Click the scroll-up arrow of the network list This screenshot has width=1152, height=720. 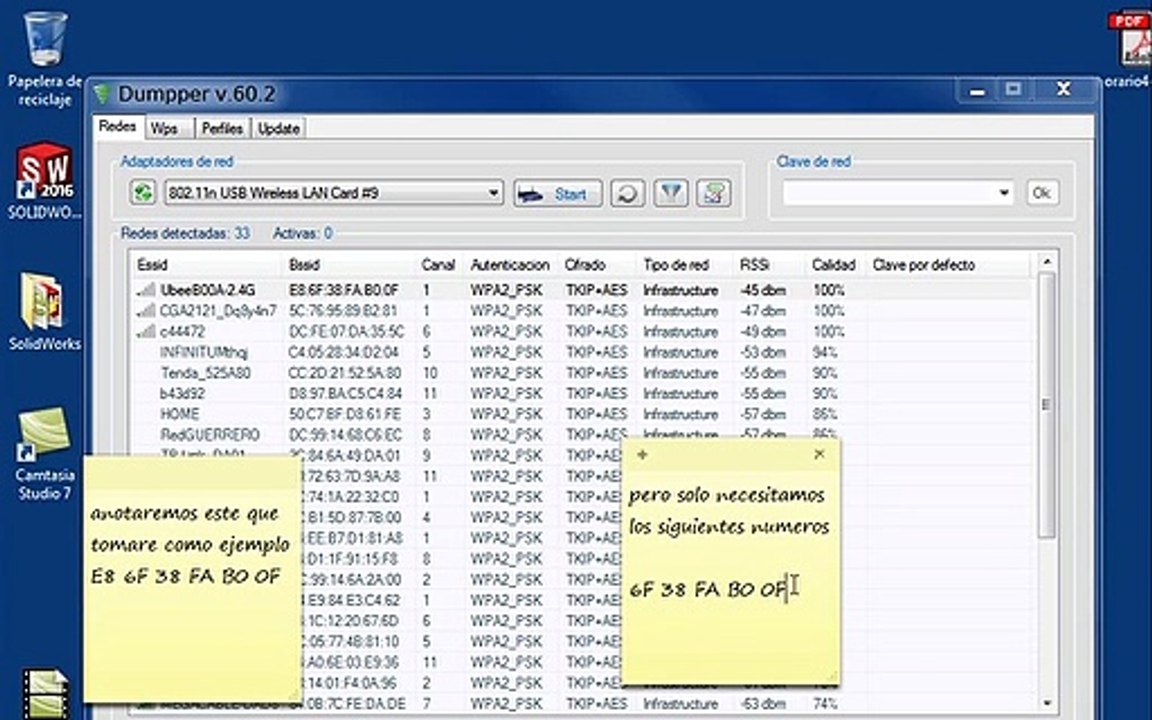pyautogui.click(x=1047, y=262)
